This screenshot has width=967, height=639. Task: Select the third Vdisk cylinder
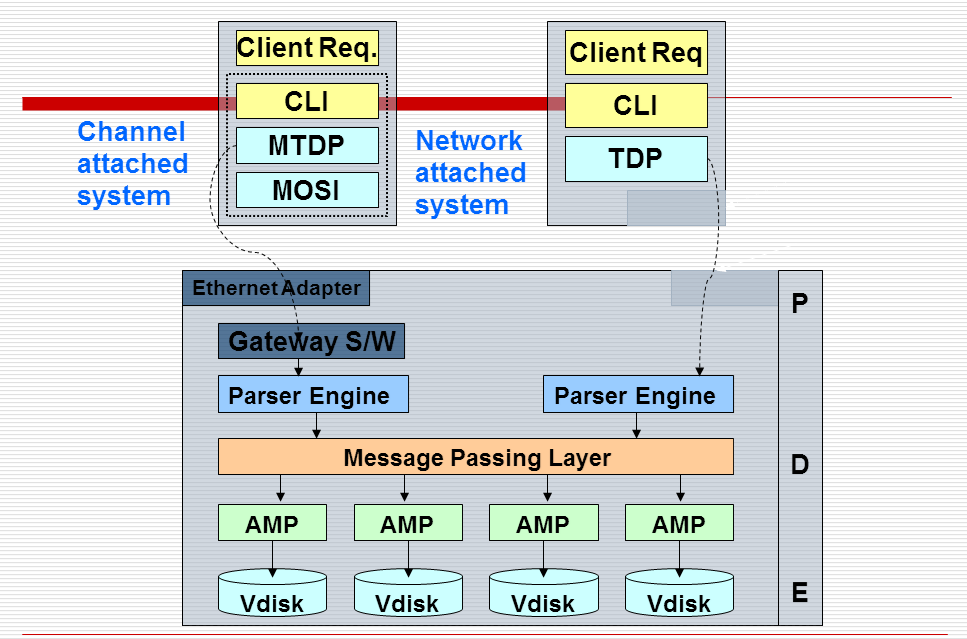543,593
